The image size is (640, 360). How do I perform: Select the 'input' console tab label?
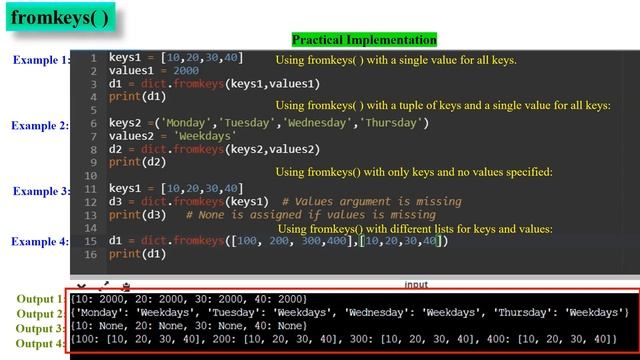pyautogui.click(x=416, y=284)
